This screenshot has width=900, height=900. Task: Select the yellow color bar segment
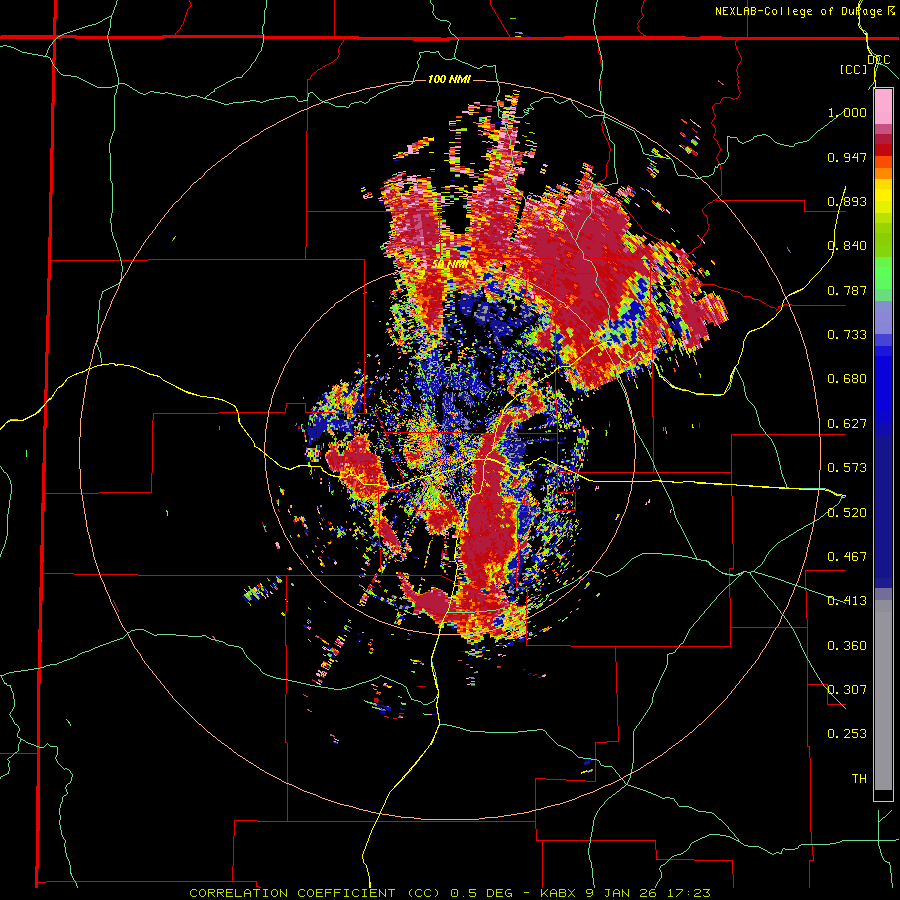coord(883,195)
